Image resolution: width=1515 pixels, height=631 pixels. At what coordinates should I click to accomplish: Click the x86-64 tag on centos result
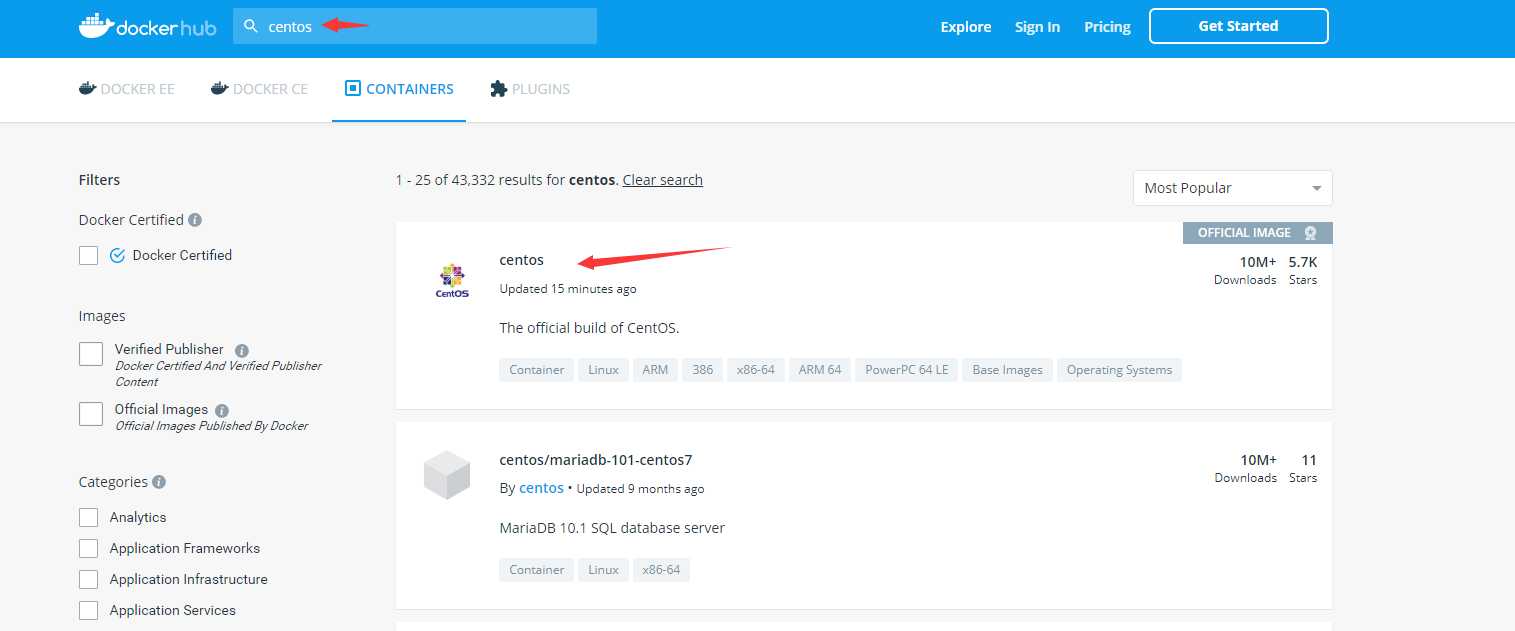point(756,370)
